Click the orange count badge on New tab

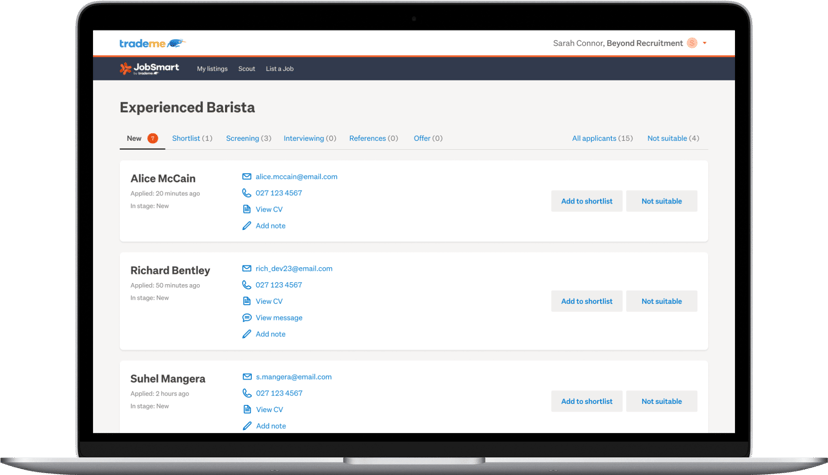(x=153, y=138)
